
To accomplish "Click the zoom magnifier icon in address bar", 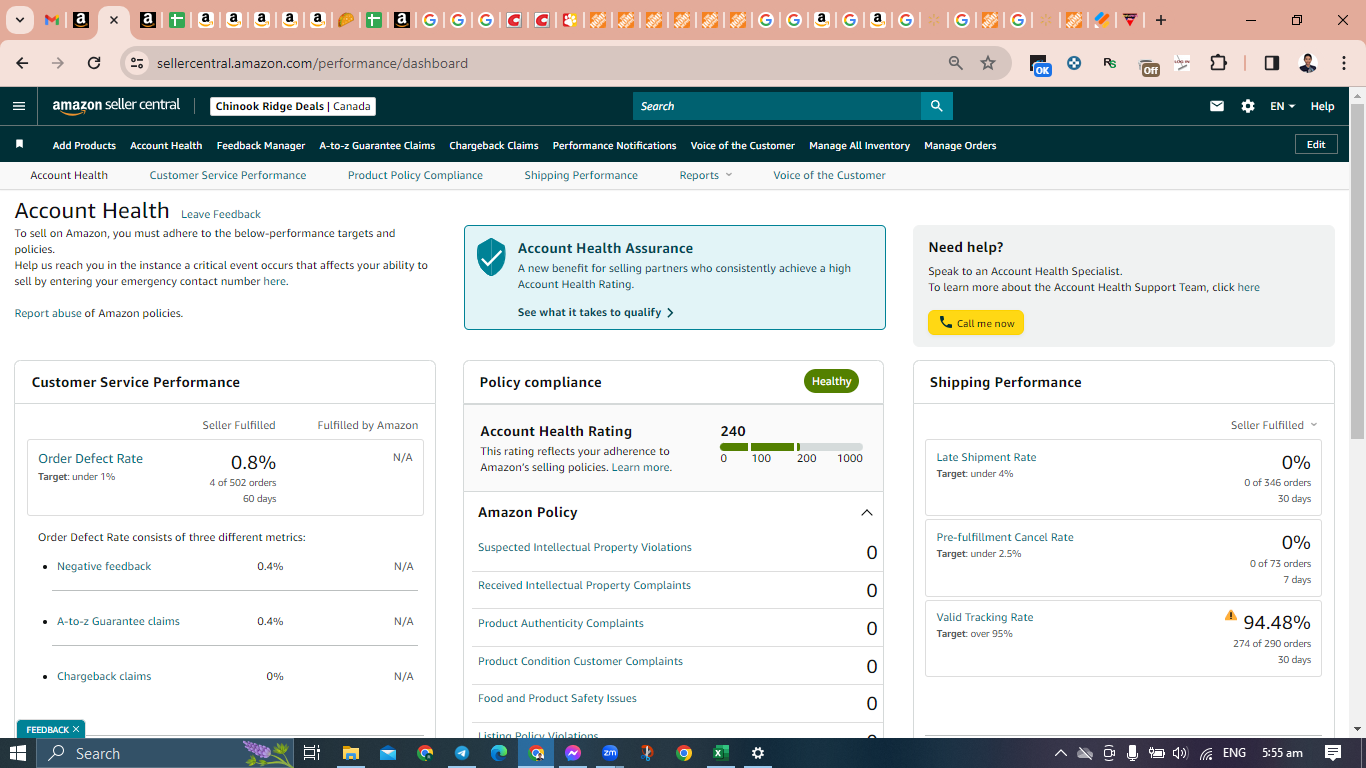I will click(x=956, y=63).
